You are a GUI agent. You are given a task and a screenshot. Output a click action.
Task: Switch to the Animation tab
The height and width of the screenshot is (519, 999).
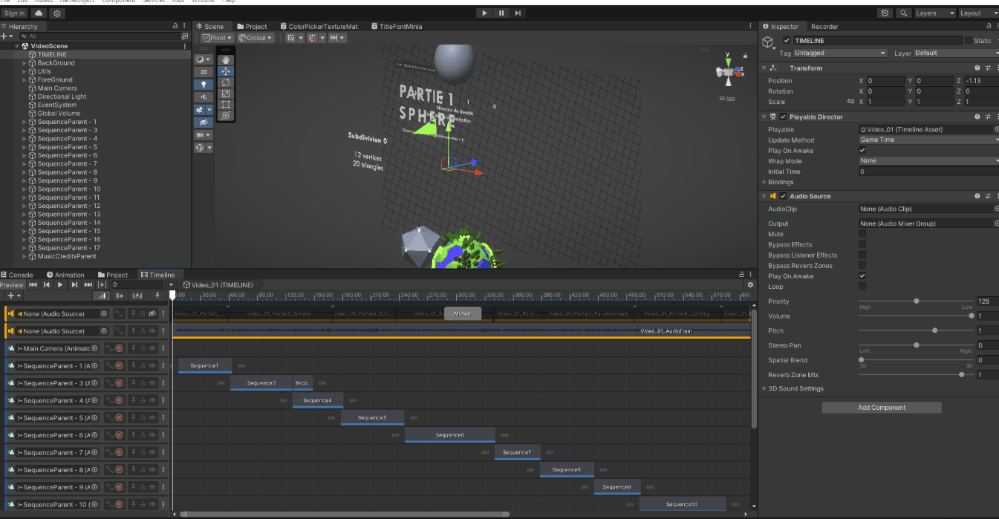[66, 274]
